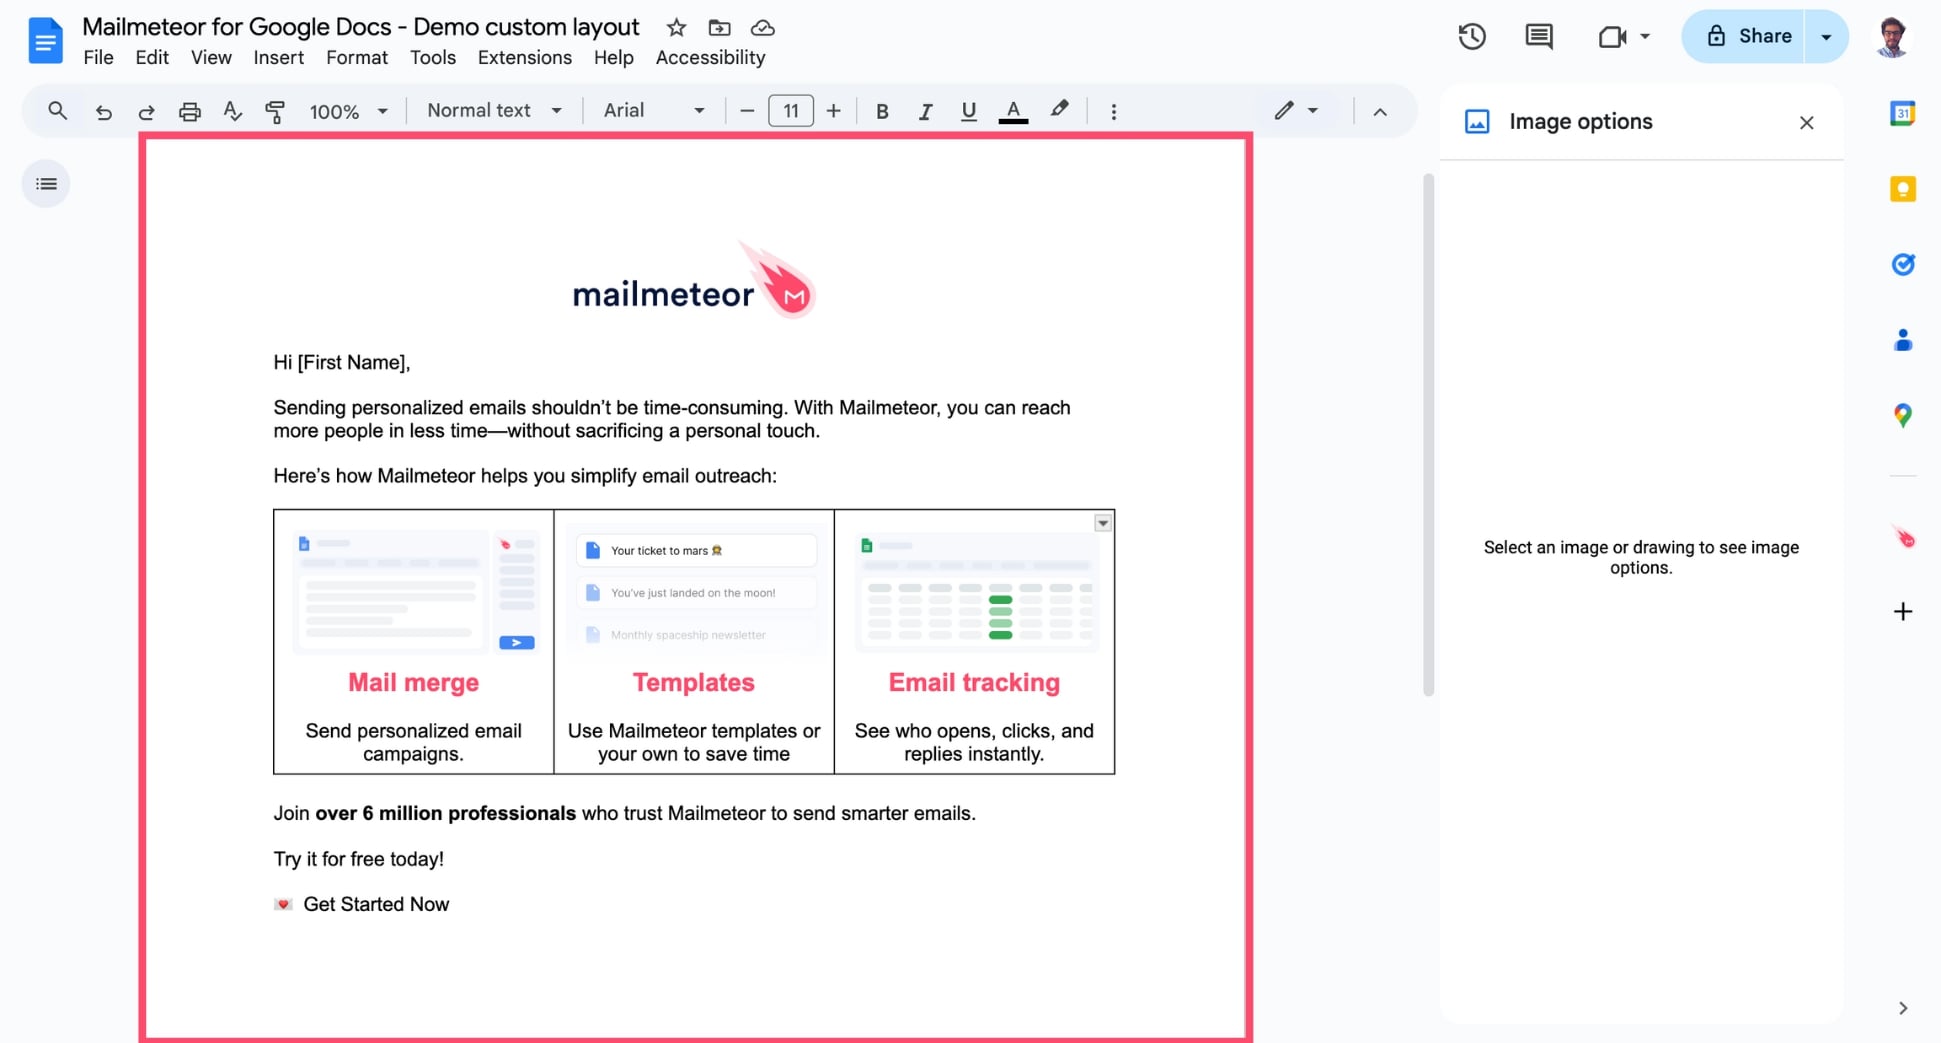This screenshot has height=1043, width=1941.
Task: Open the File menu
Action: (x=98, y=58)
